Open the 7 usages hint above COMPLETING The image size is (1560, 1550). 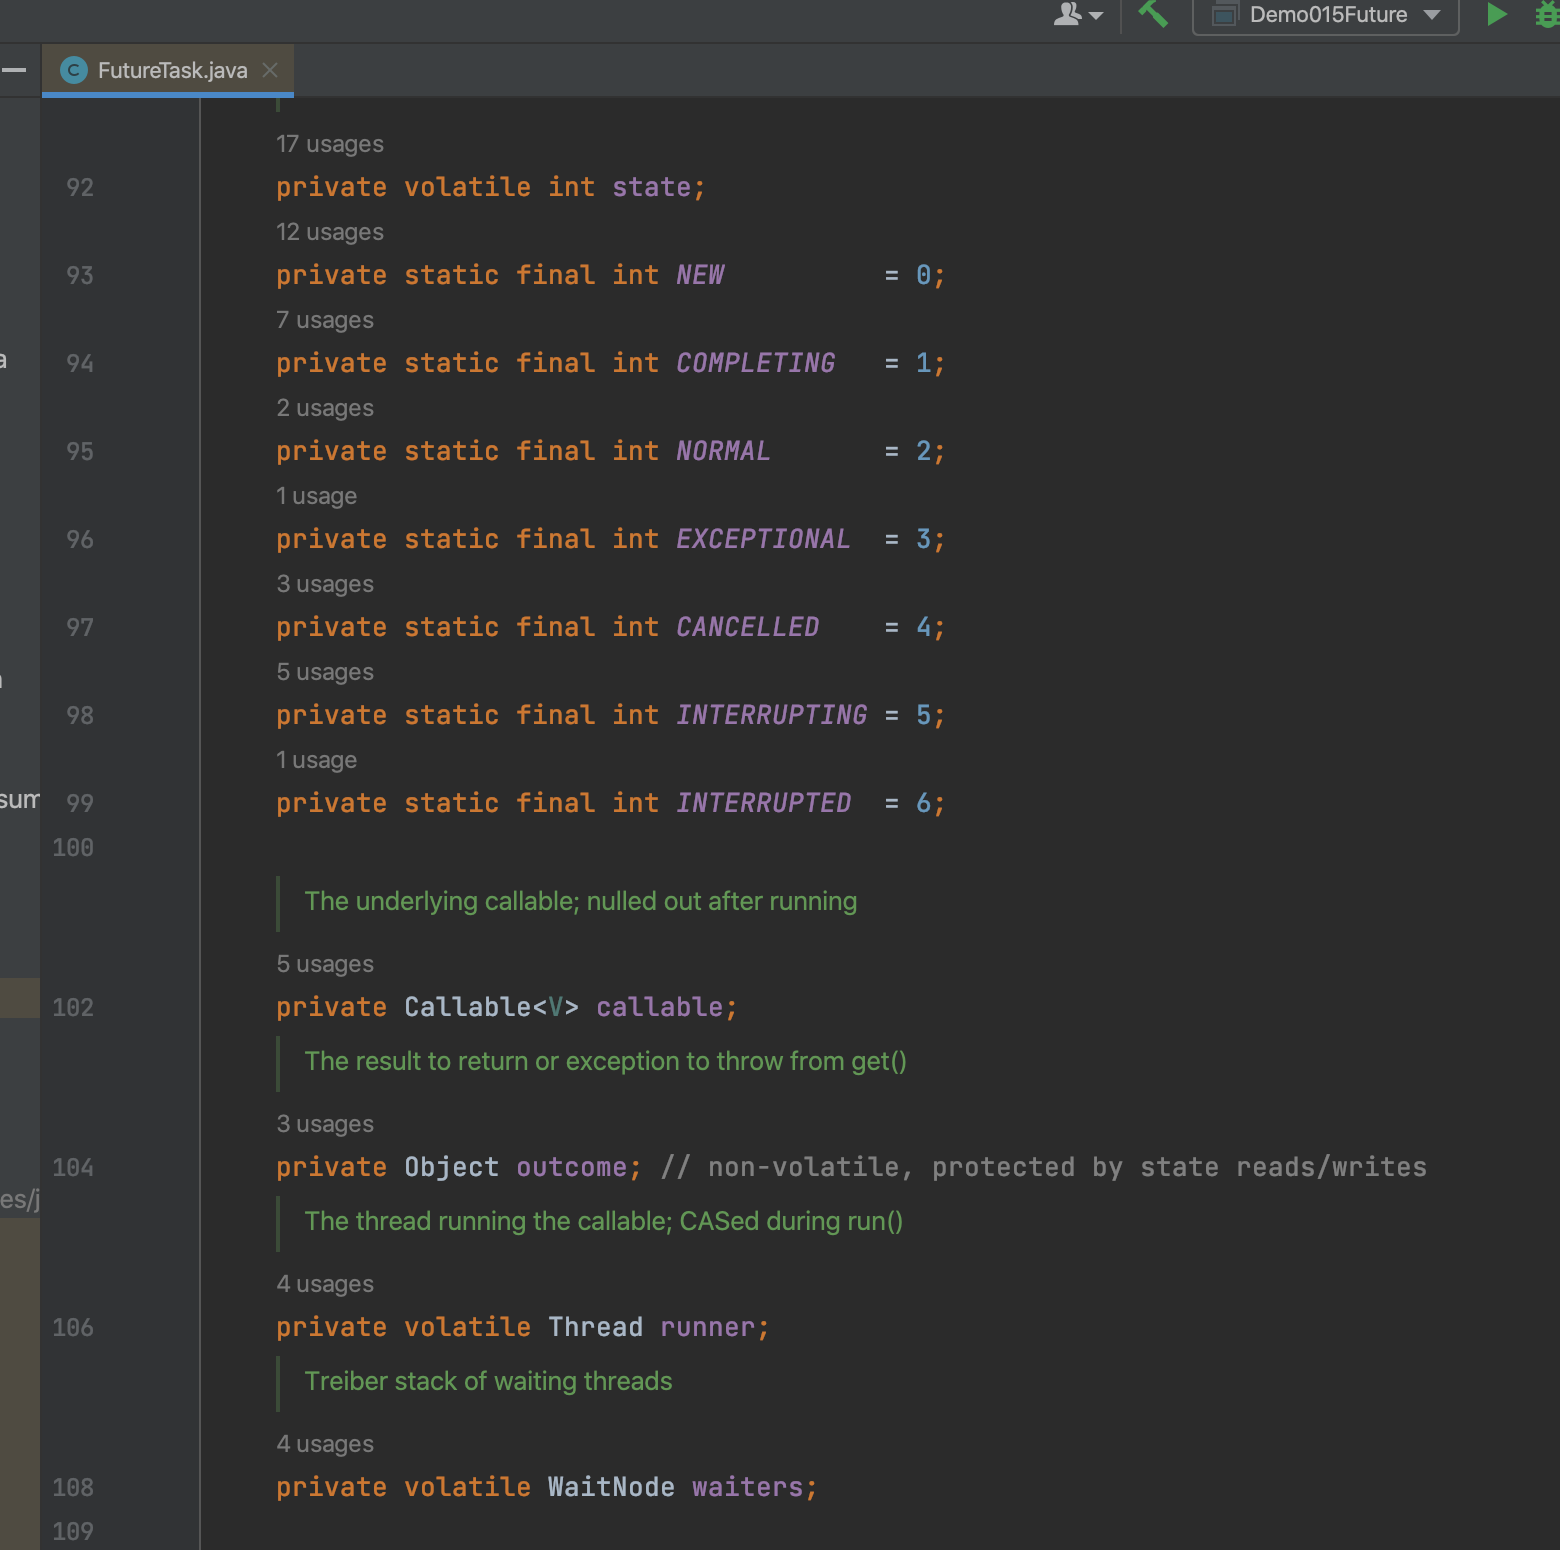click(324, 320)
